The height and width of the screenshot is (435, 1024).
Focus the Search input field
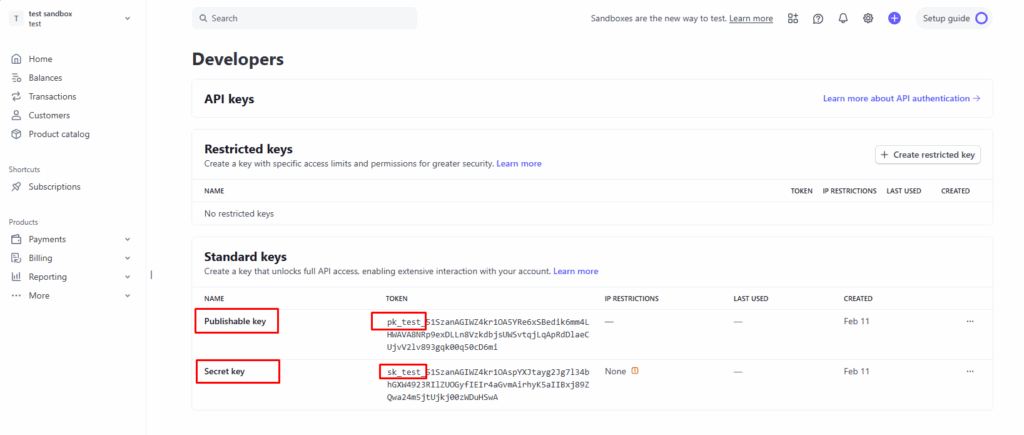(304, 18)
